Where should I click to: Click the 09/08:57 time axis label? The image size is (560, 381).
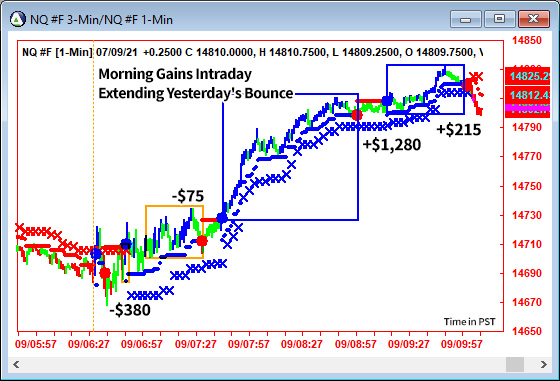pos(355,344)
